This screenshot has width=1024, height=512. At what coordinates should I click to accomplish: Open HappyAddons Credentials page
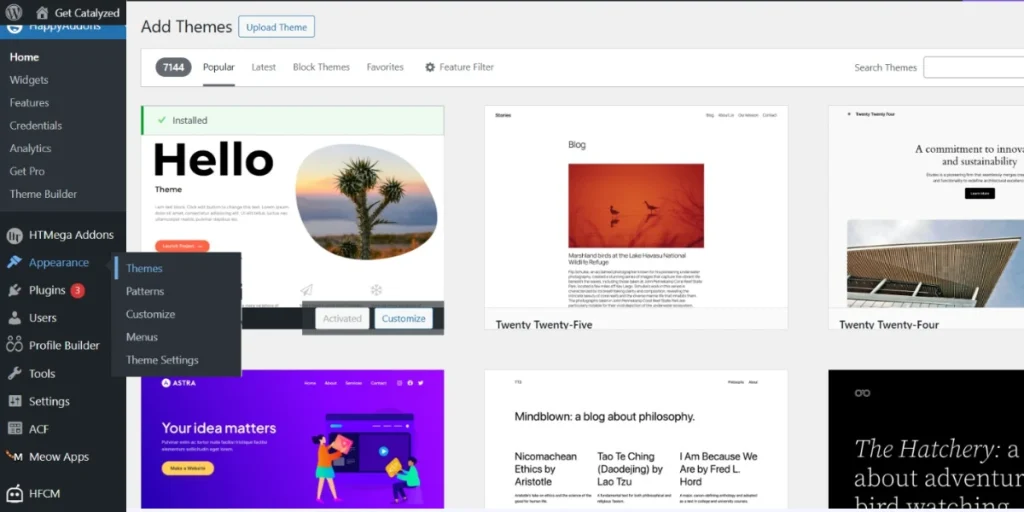(x=36, y=125)
